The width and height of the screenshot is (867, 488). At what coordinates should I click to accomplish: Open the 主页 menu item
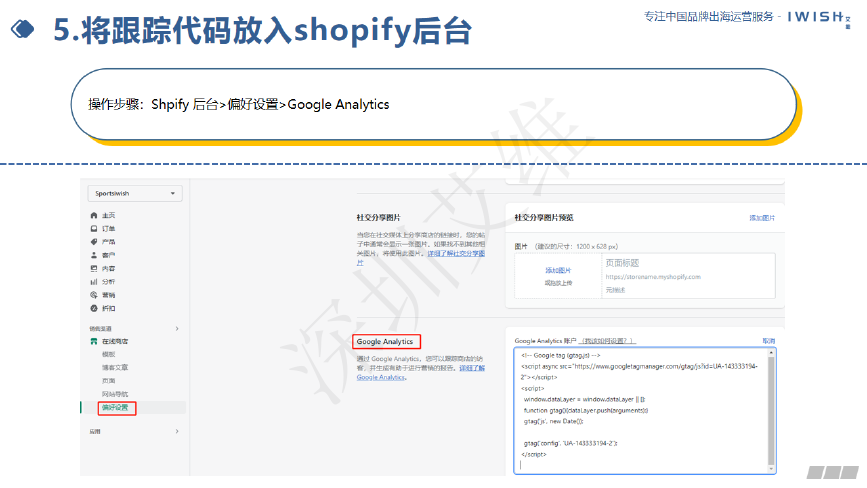108,216
